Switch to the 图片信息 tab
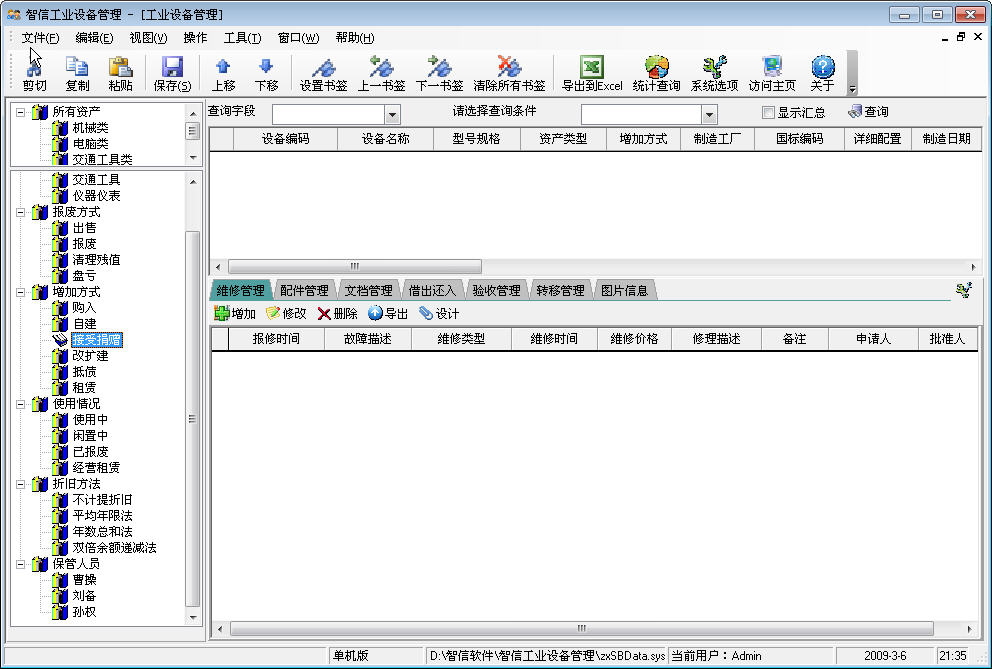 pos(624,291)
